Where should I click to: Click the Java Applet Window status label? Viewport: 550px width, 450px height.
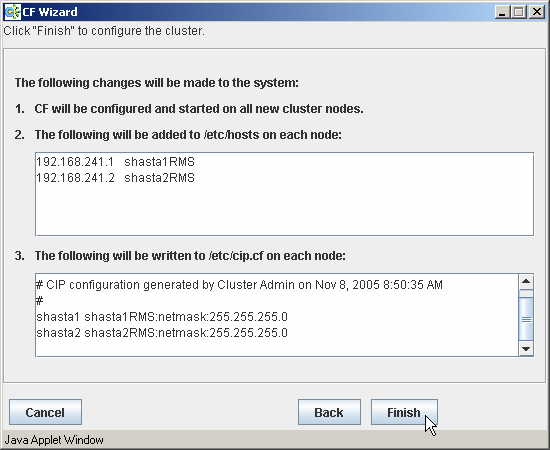[54, 440]
